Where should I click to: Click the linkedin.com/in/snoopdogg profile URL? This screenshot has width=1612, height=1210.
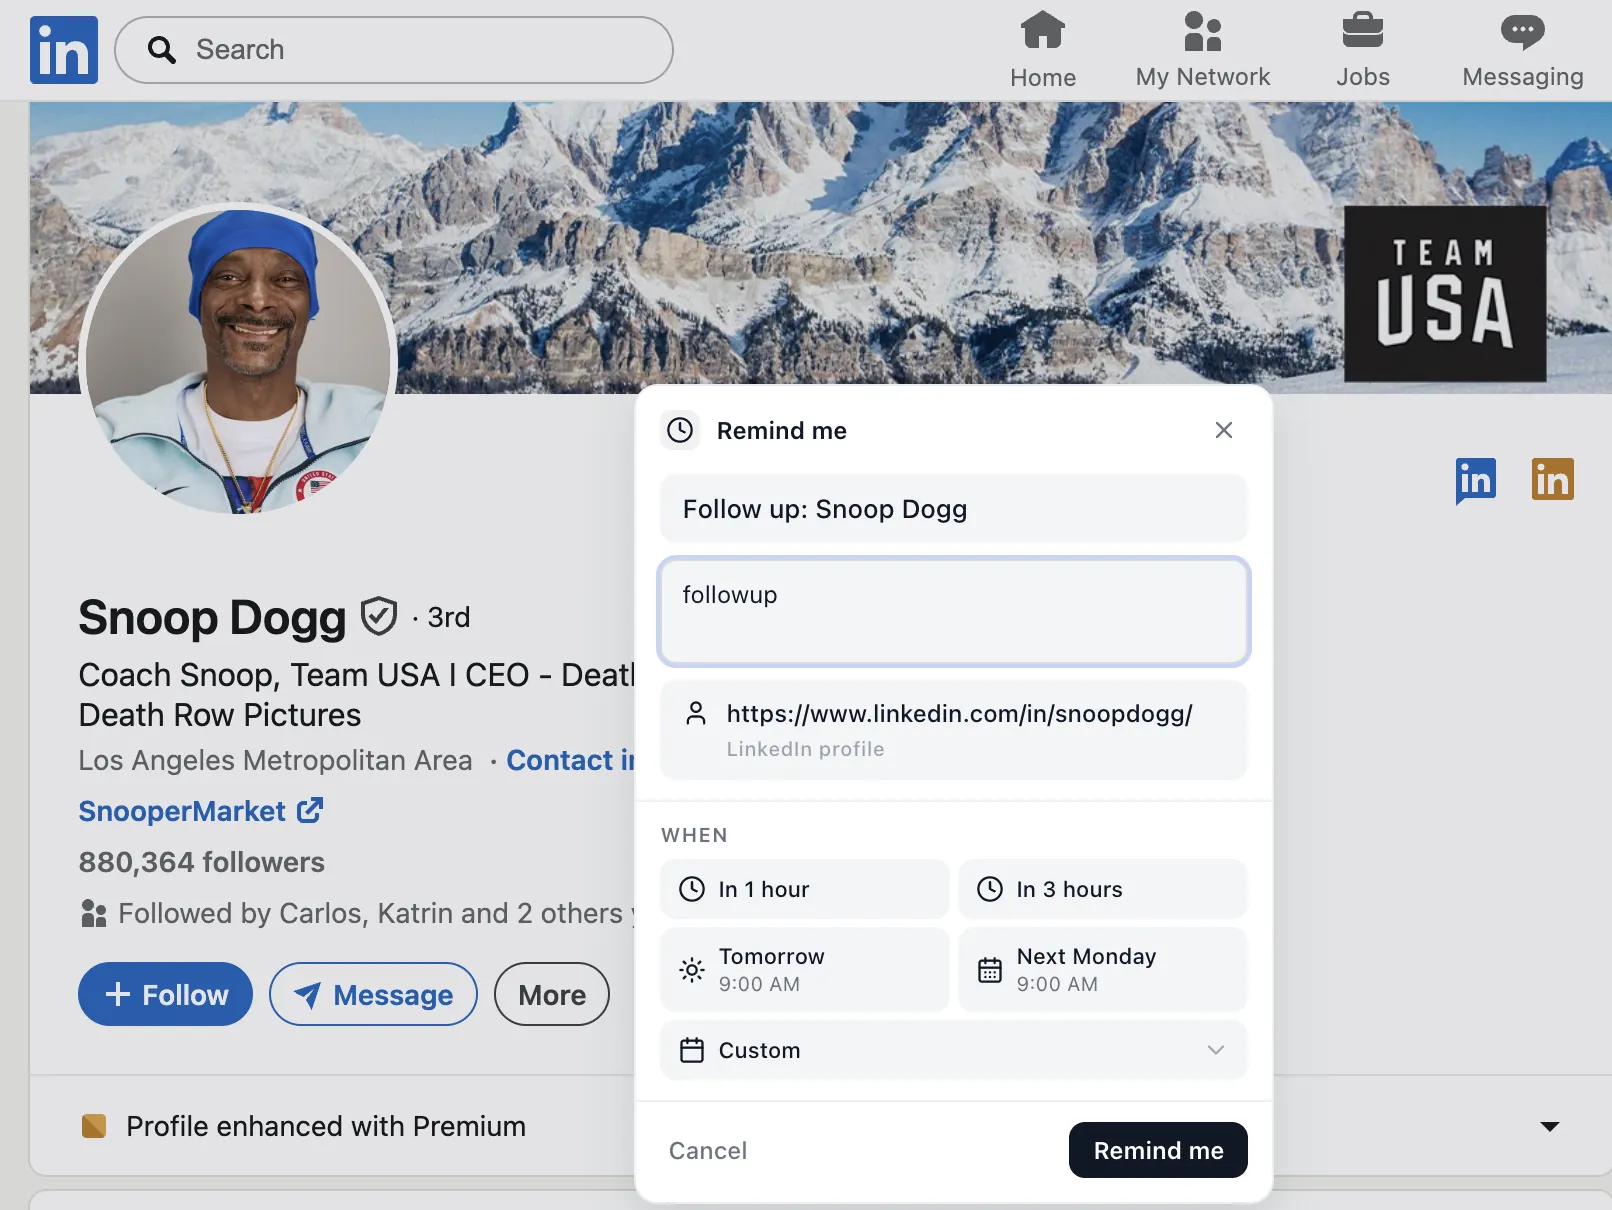coord(960,714)
